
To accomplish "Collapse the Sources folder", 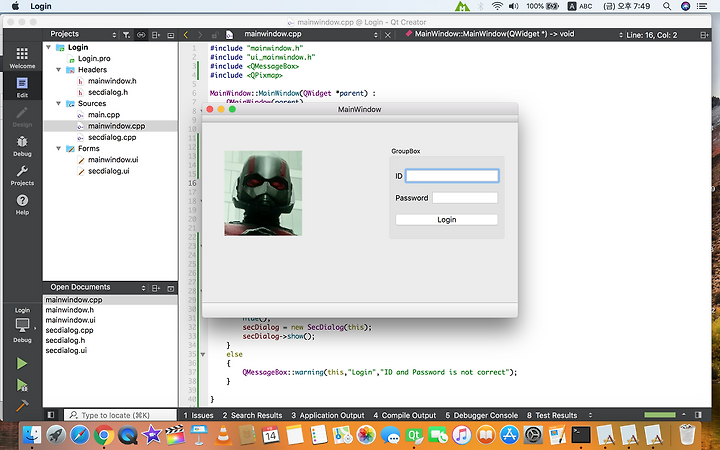I will click(x=58, y=103).
